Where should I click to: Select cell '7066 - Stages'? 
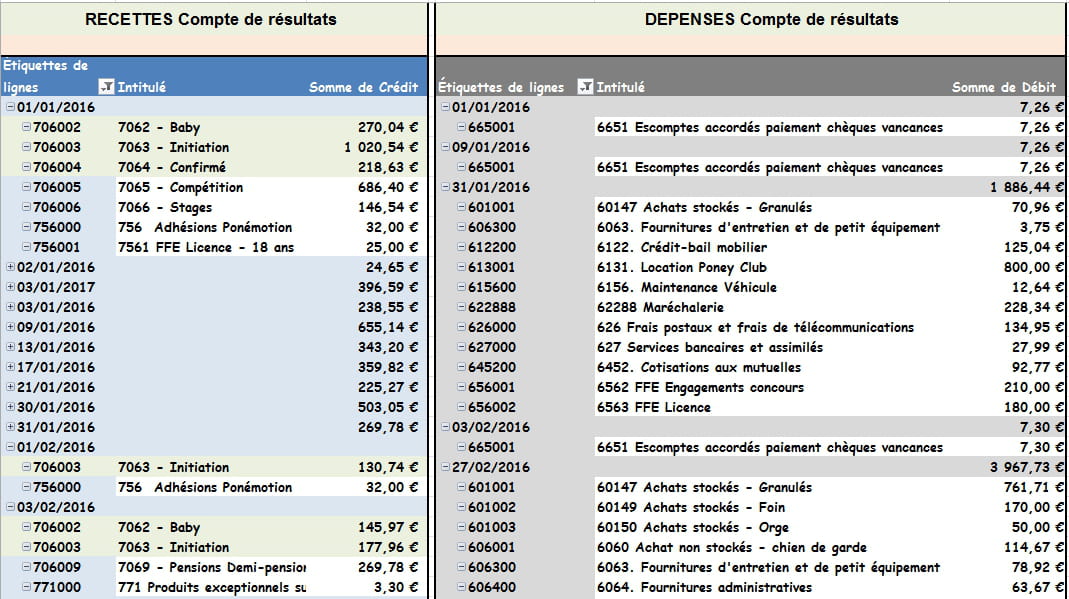164,207
